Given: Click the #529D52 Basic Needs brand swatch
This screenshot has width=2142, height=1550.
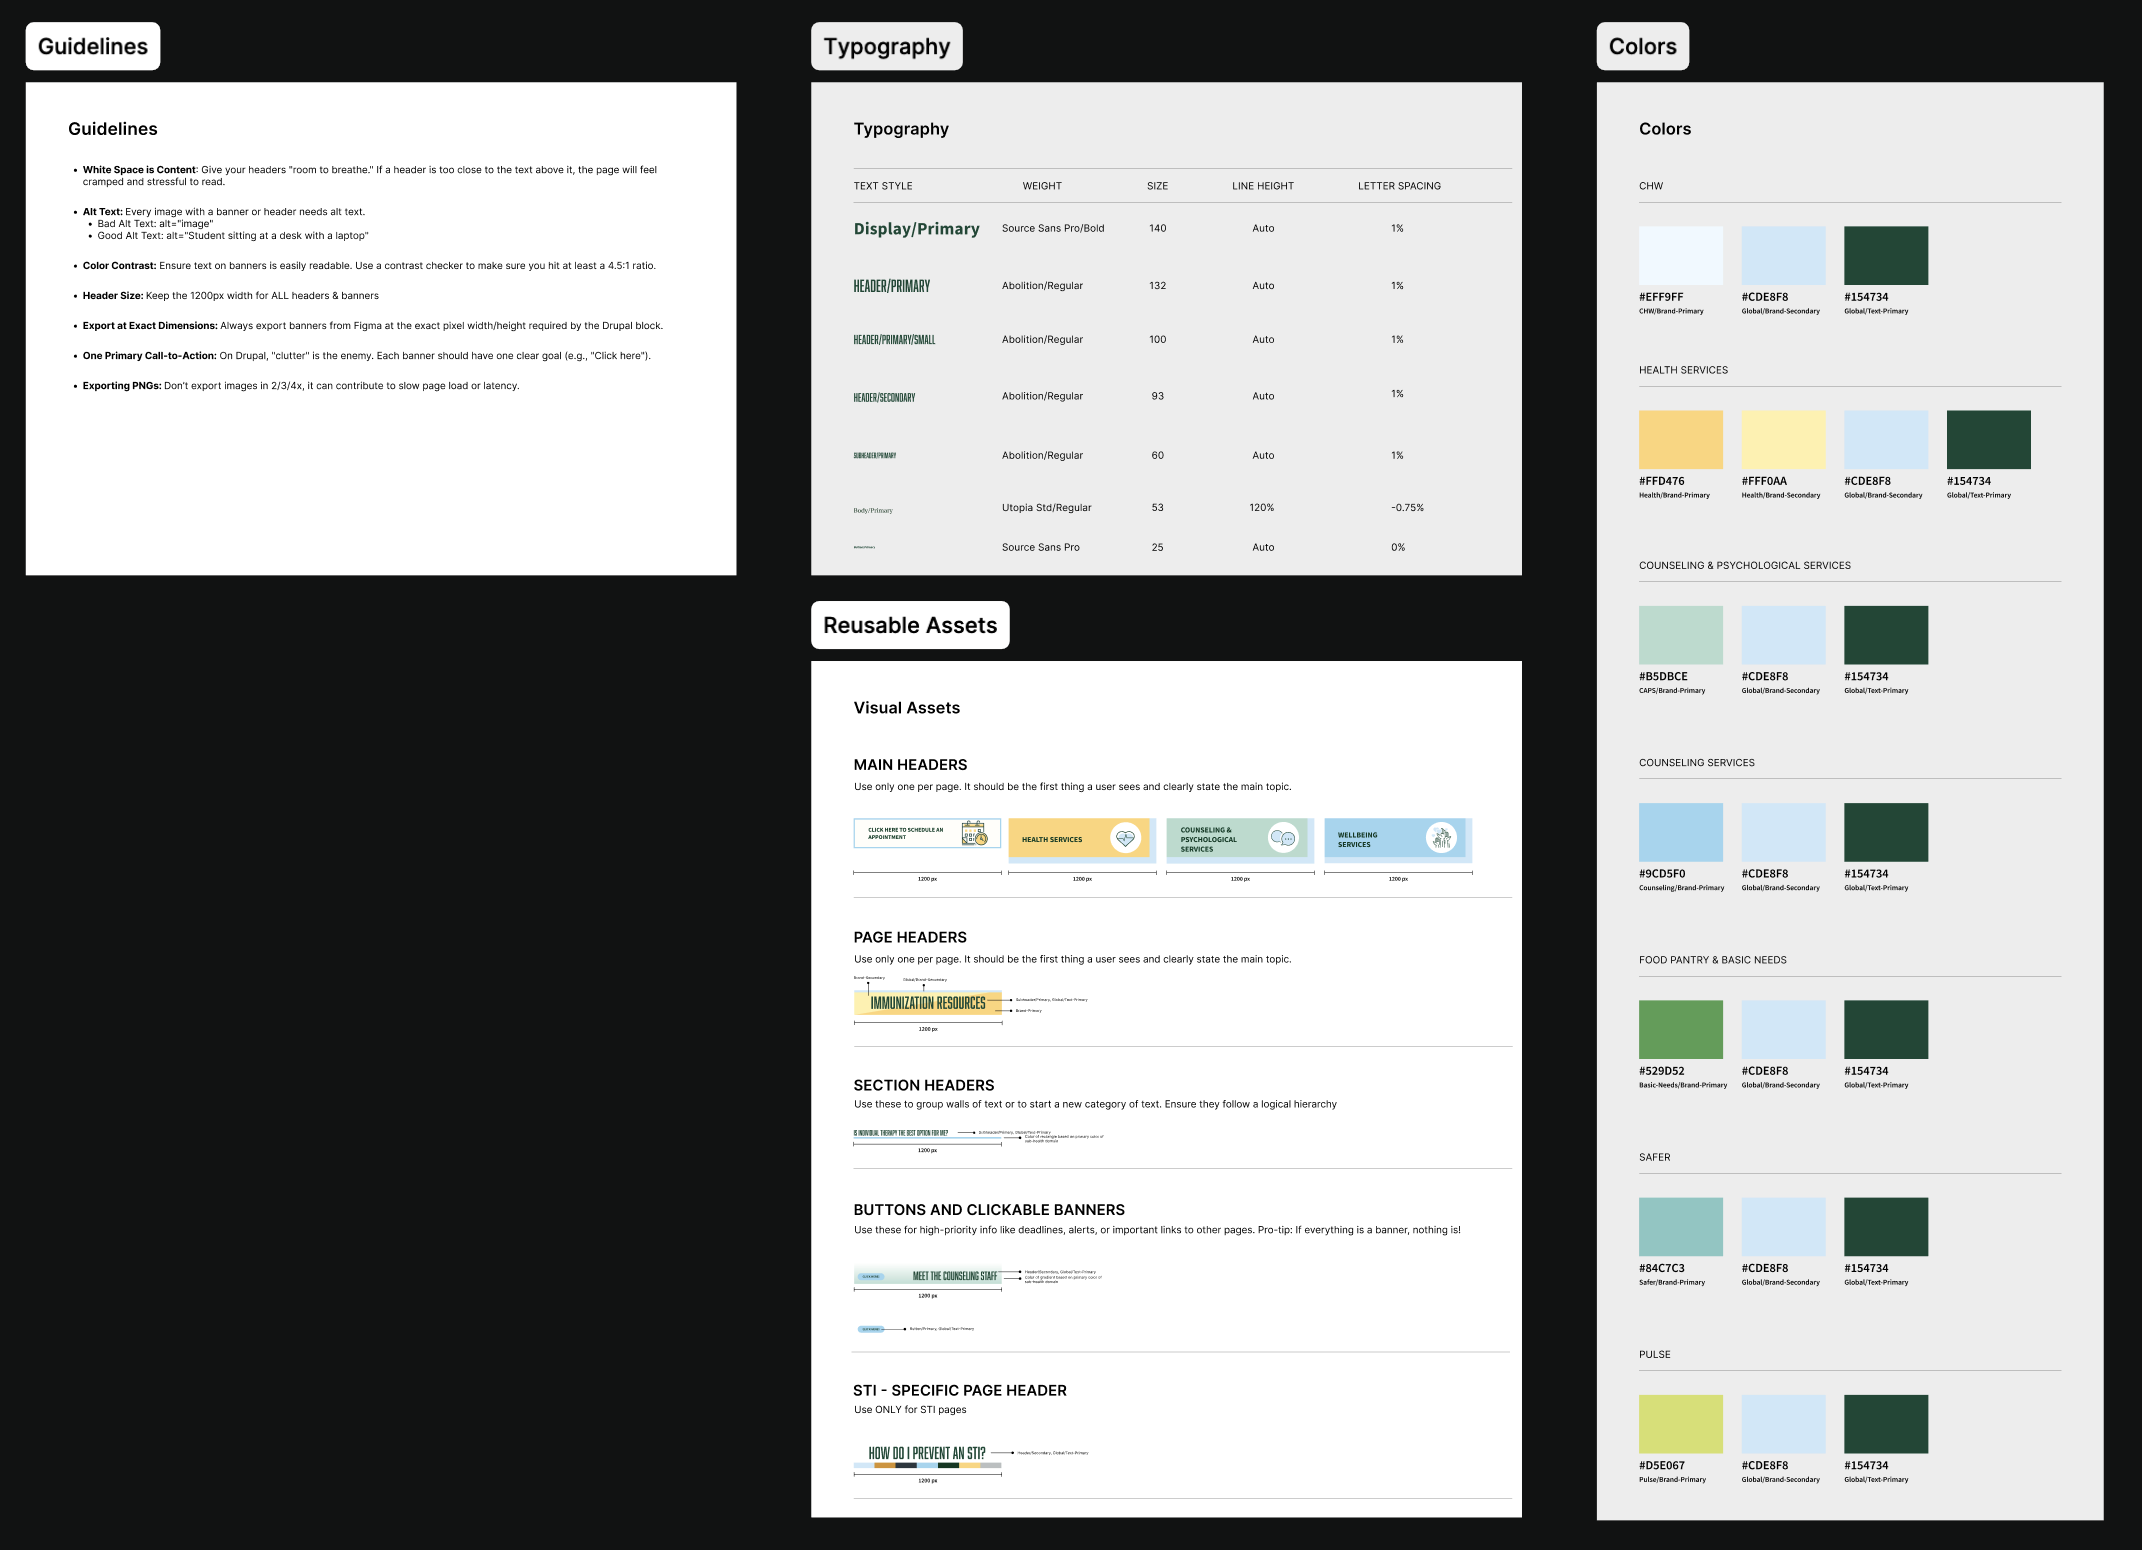Looking at the screenshot, I should (x=1680, y=1028).
